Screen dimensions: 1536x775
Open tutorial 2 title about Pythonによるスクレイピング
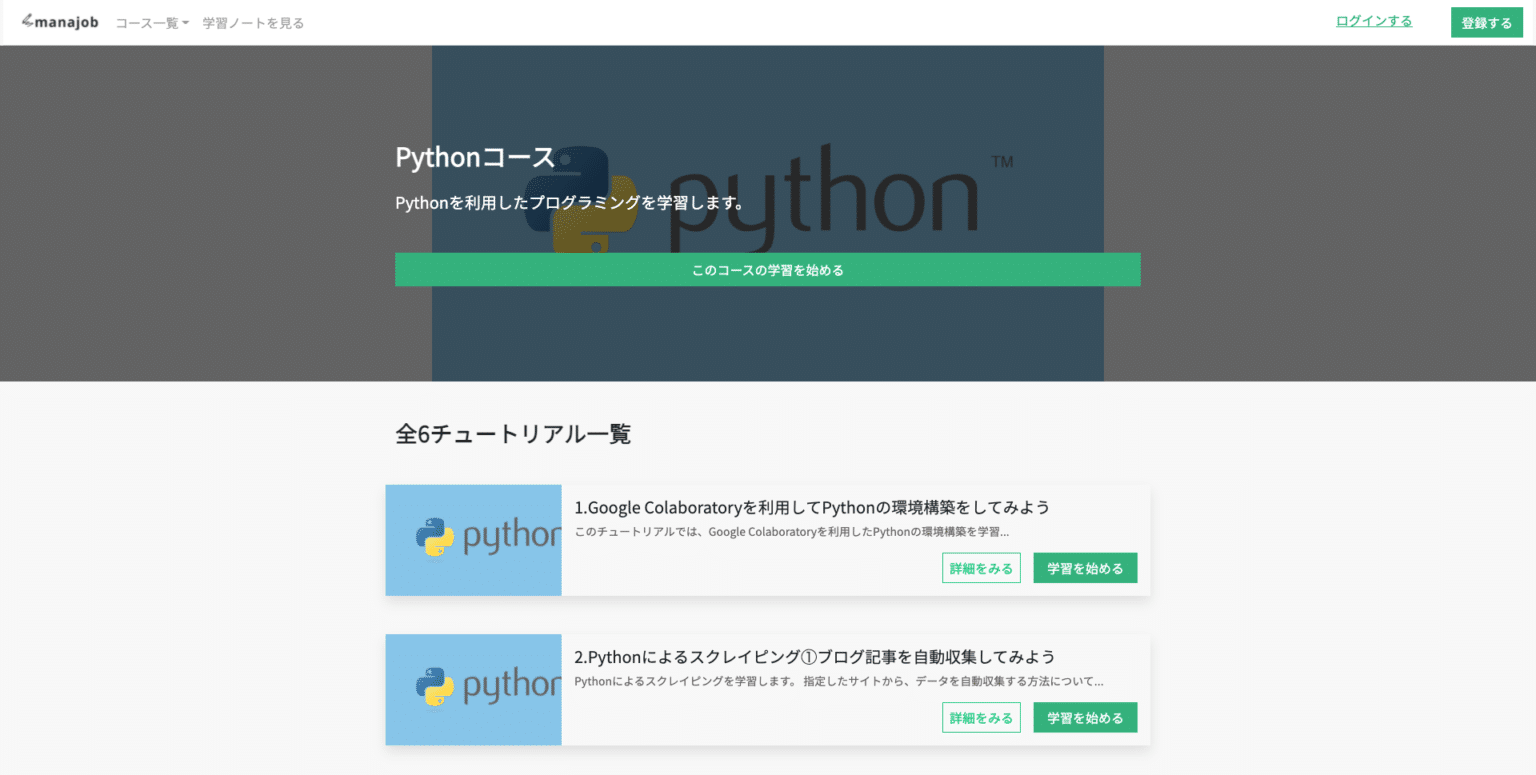[814, 657]
